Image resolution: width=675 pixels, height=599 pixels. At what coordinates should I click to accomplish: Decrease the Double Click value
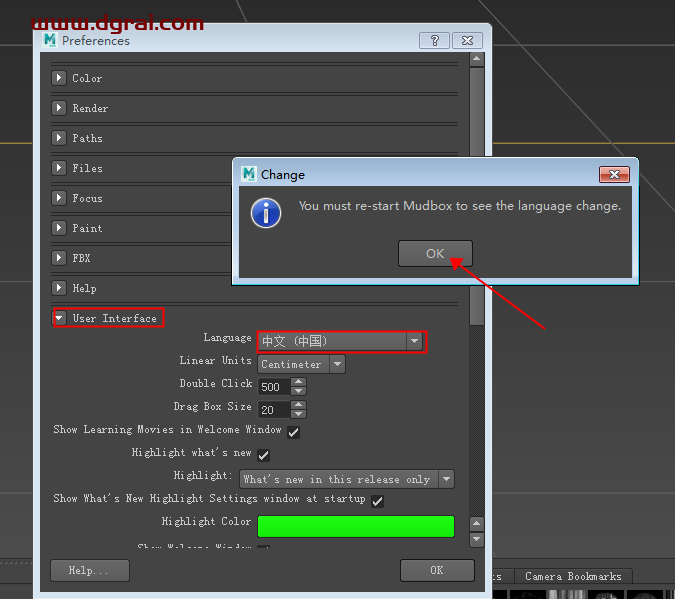coord(298,391)
